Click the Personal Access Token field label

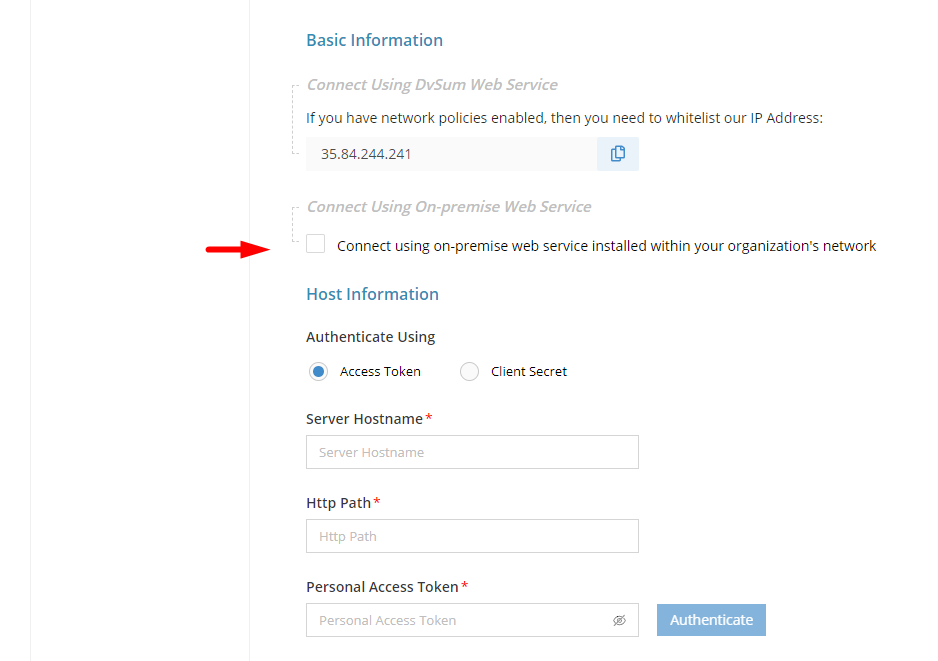tap(381, 586)
